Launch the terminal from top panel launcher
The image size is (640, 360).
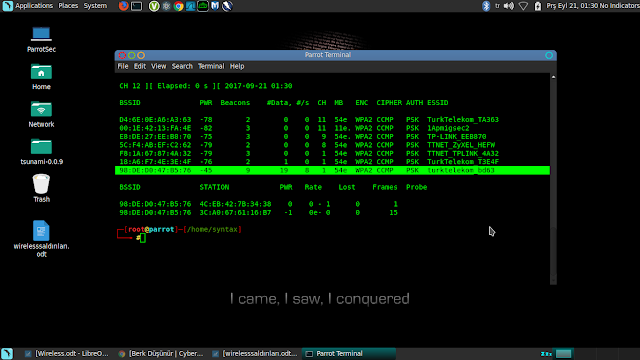pos(136,6)
